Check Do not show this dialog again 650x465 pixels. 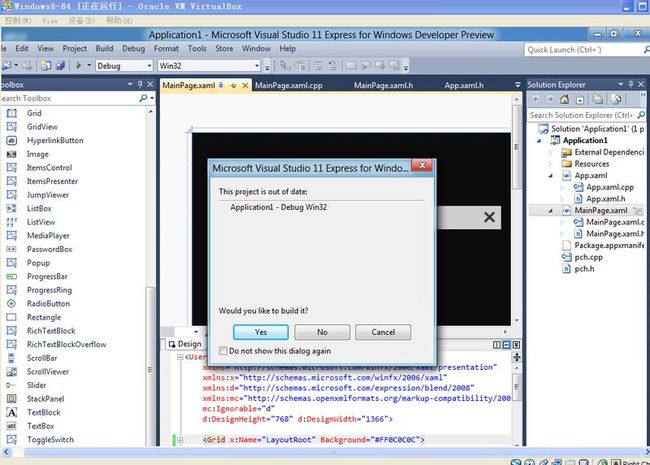tap(223, 351)
